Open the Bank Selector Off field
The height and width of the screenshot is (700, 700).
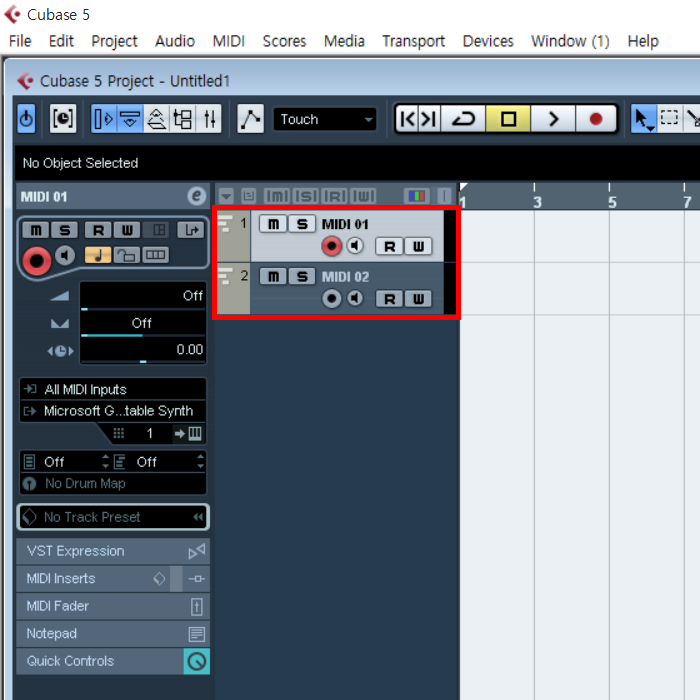click(66, 462)
